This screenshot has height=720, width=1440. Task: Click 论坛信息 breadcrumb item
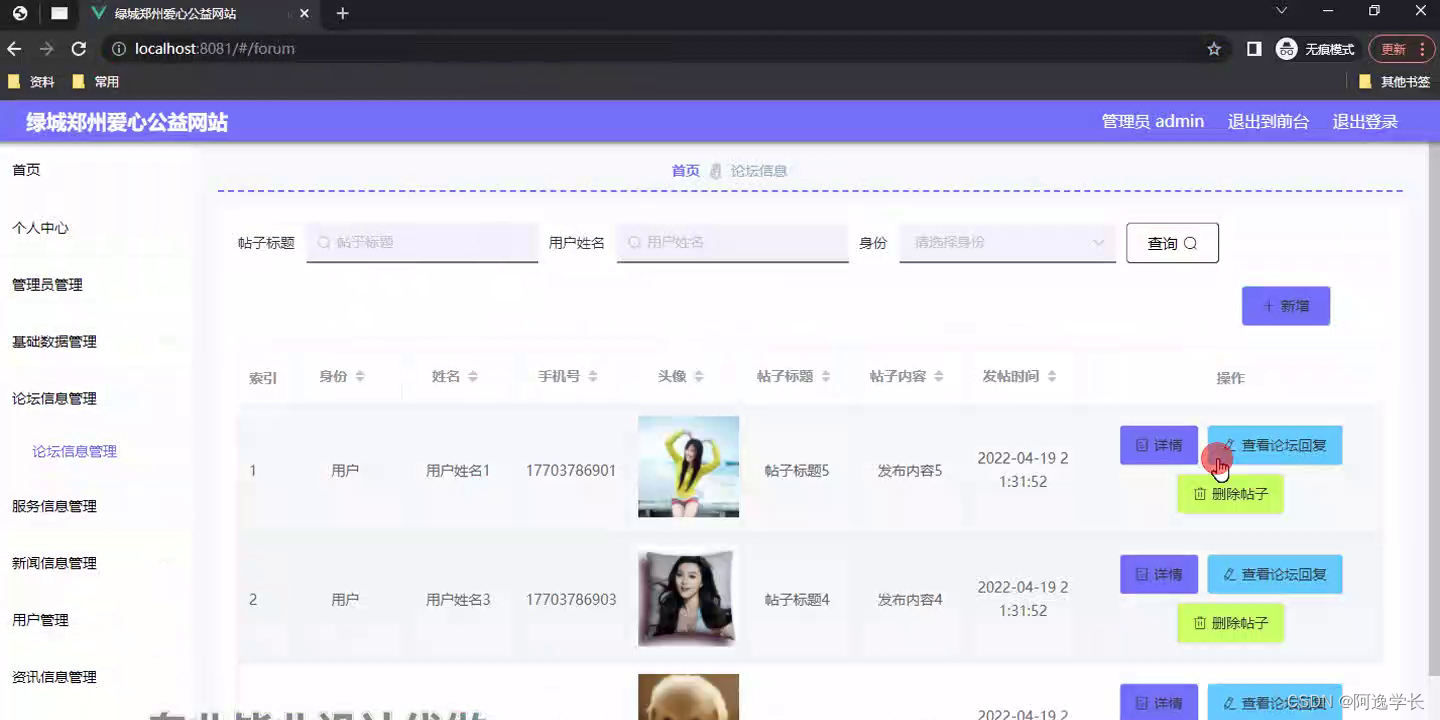[758, 171]
